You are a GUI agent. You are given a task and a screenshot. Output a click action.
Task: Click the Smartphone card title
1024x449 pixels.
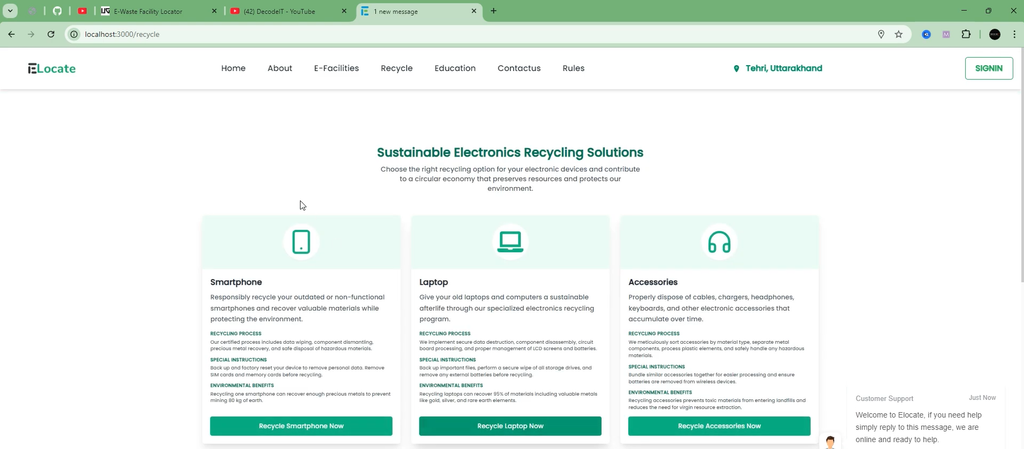236,283
